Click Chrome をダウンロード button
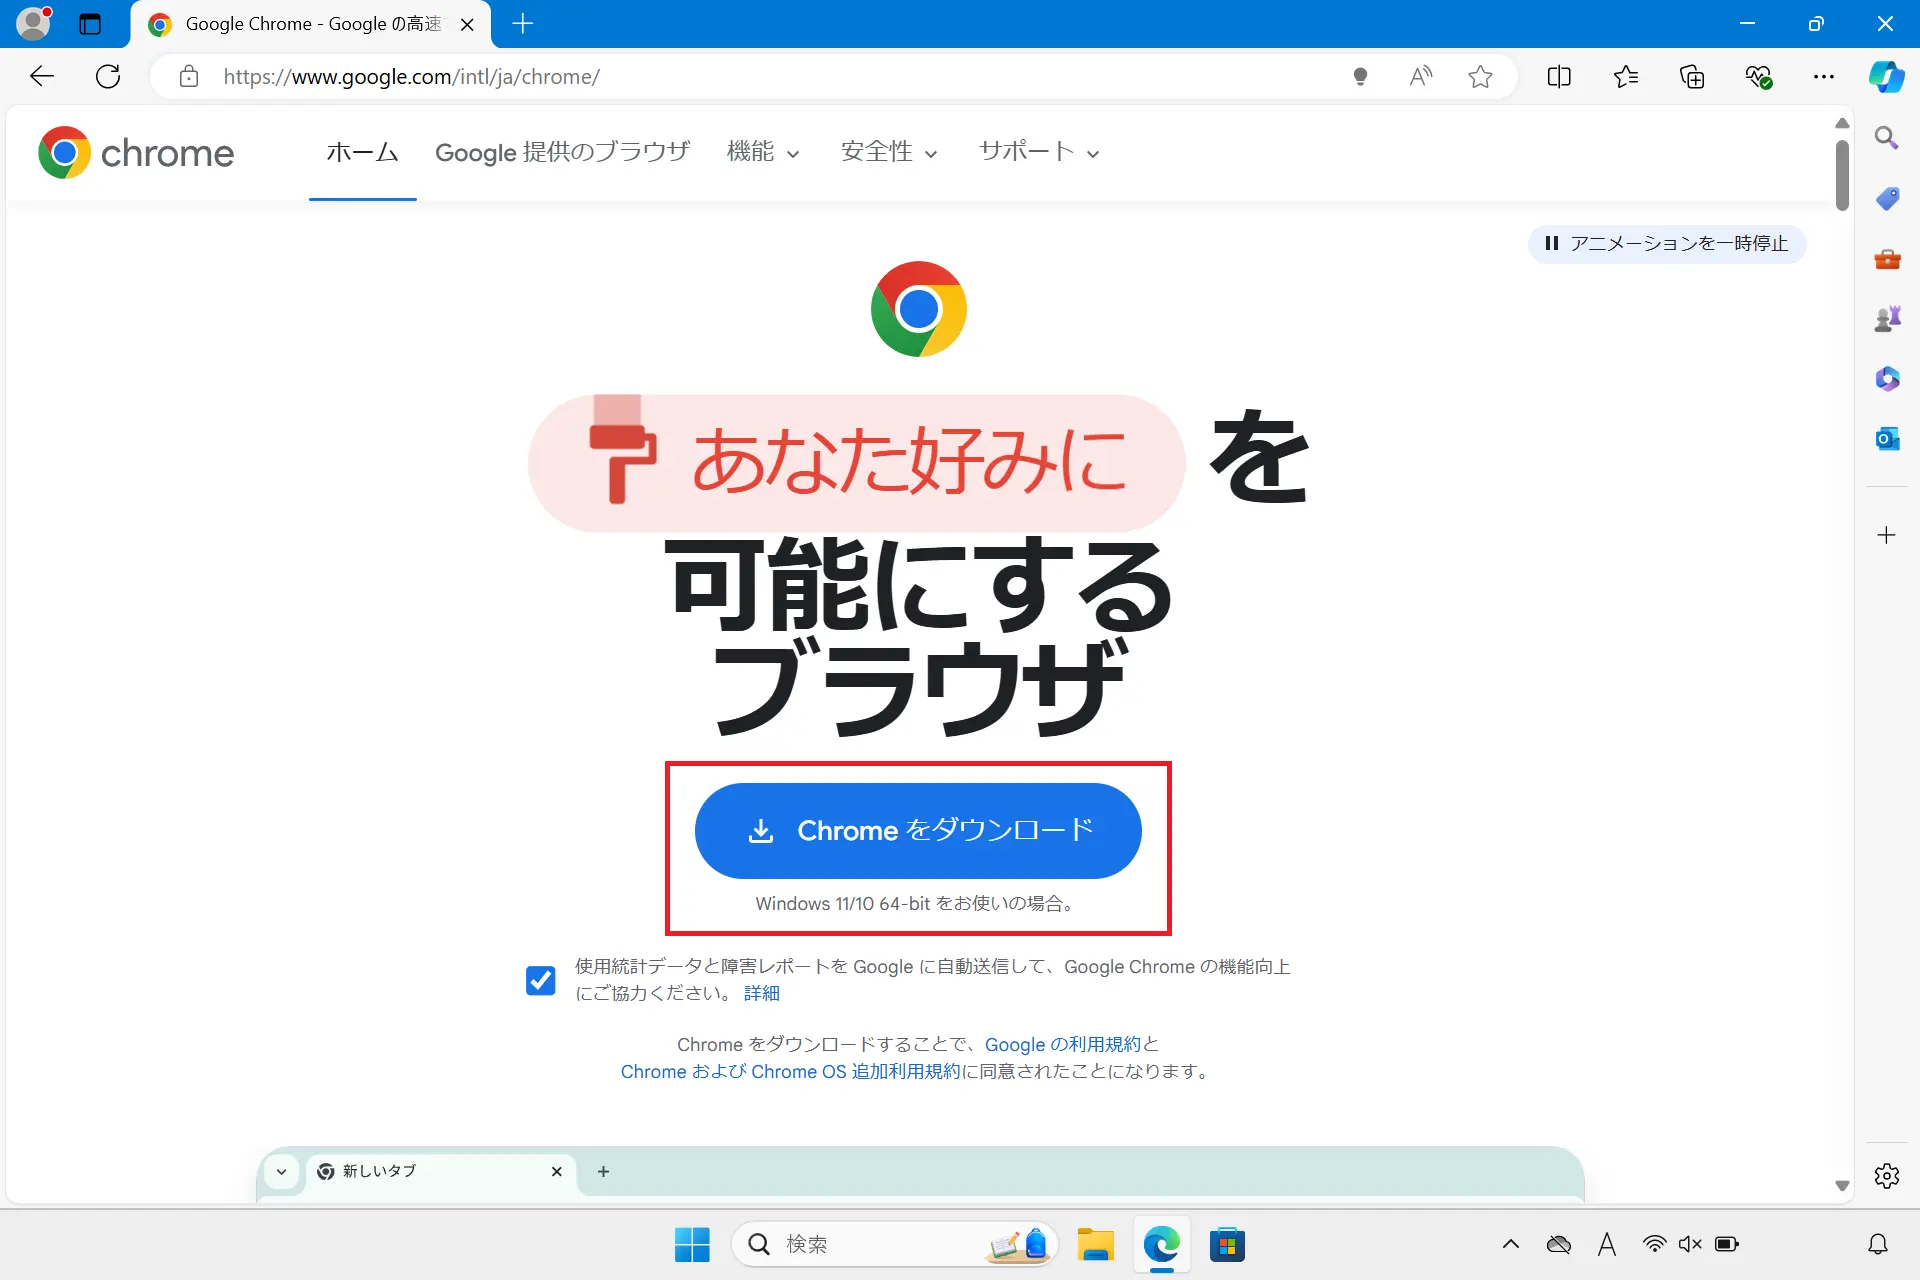Viewport: 1920px width, 1280px height. pos(918,830)
